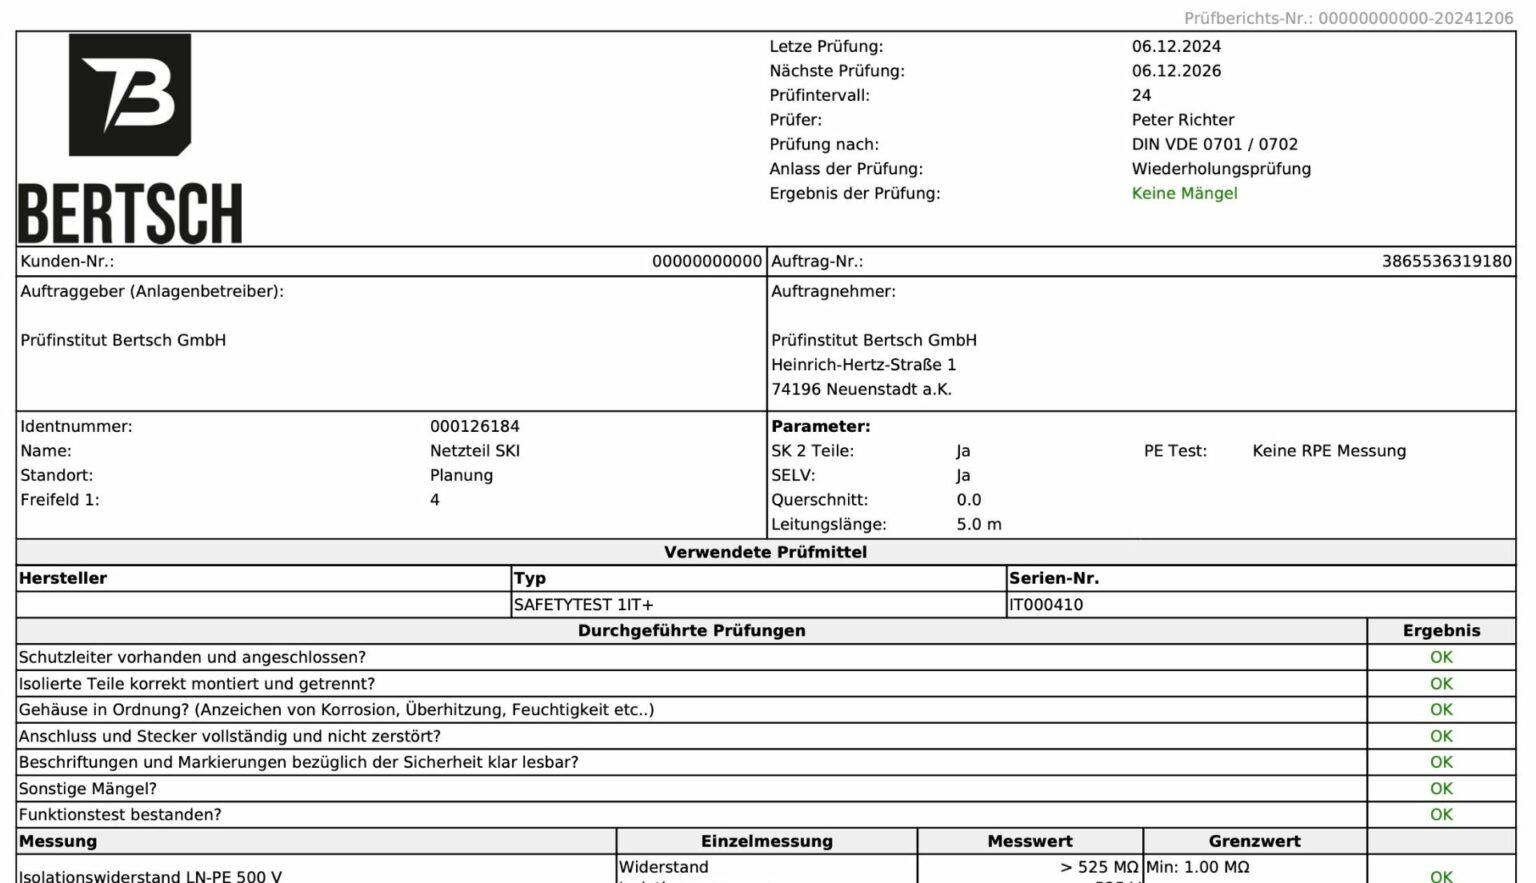1536x883 pixels.
Task: Click the "Keine RPE Messung" PE test value
Action: pos(1328,451)
